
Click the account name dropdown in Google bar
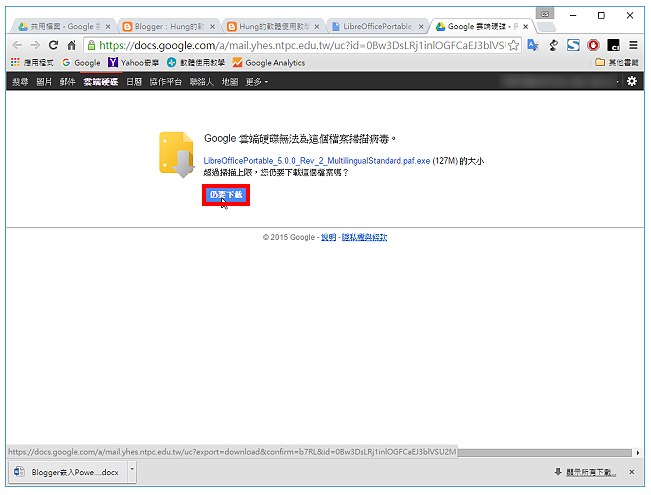(x=559, y=81)
